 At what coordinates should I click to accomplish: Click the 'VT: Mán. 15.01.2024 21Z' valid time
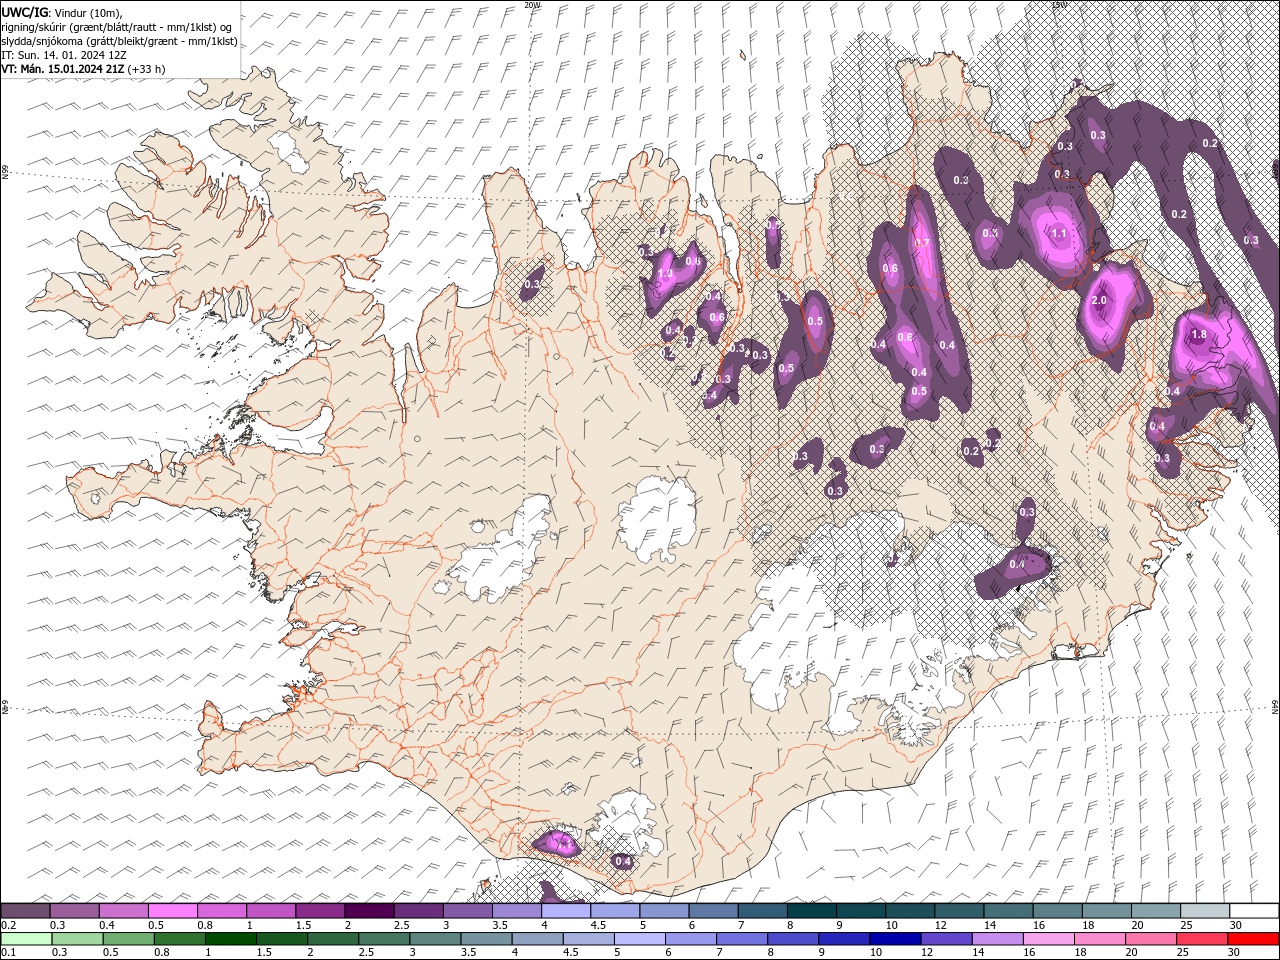coord(62,69)
